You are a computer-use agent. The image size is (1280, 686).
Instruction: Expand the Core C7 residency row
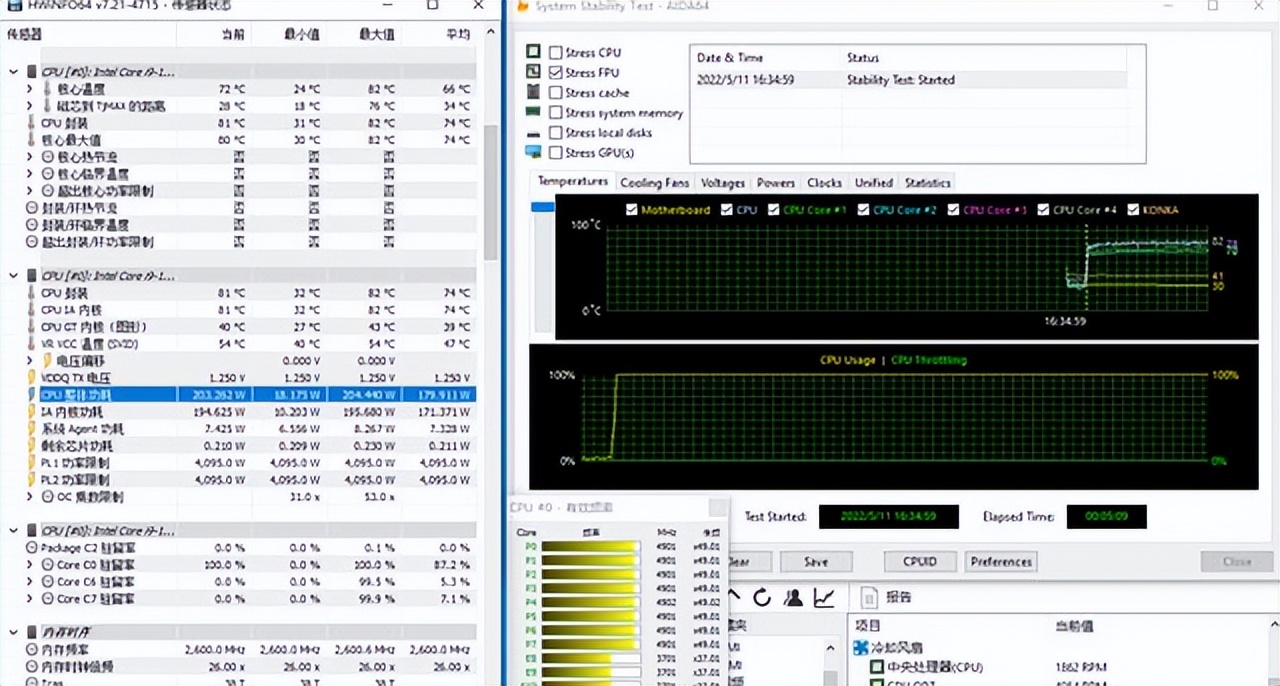tap(31, 599)
